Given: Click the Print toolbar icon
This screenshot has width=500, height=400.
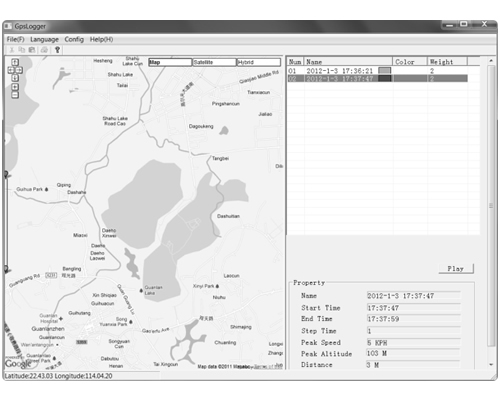Looking at the screenshot, I should coord(44,50).
